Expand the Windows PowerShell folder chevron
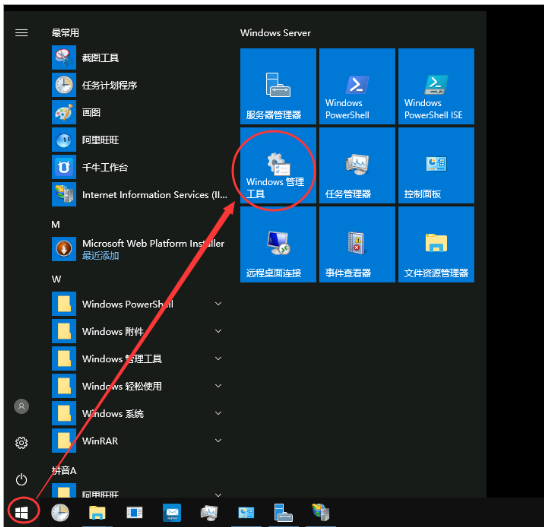 [218, 304]
